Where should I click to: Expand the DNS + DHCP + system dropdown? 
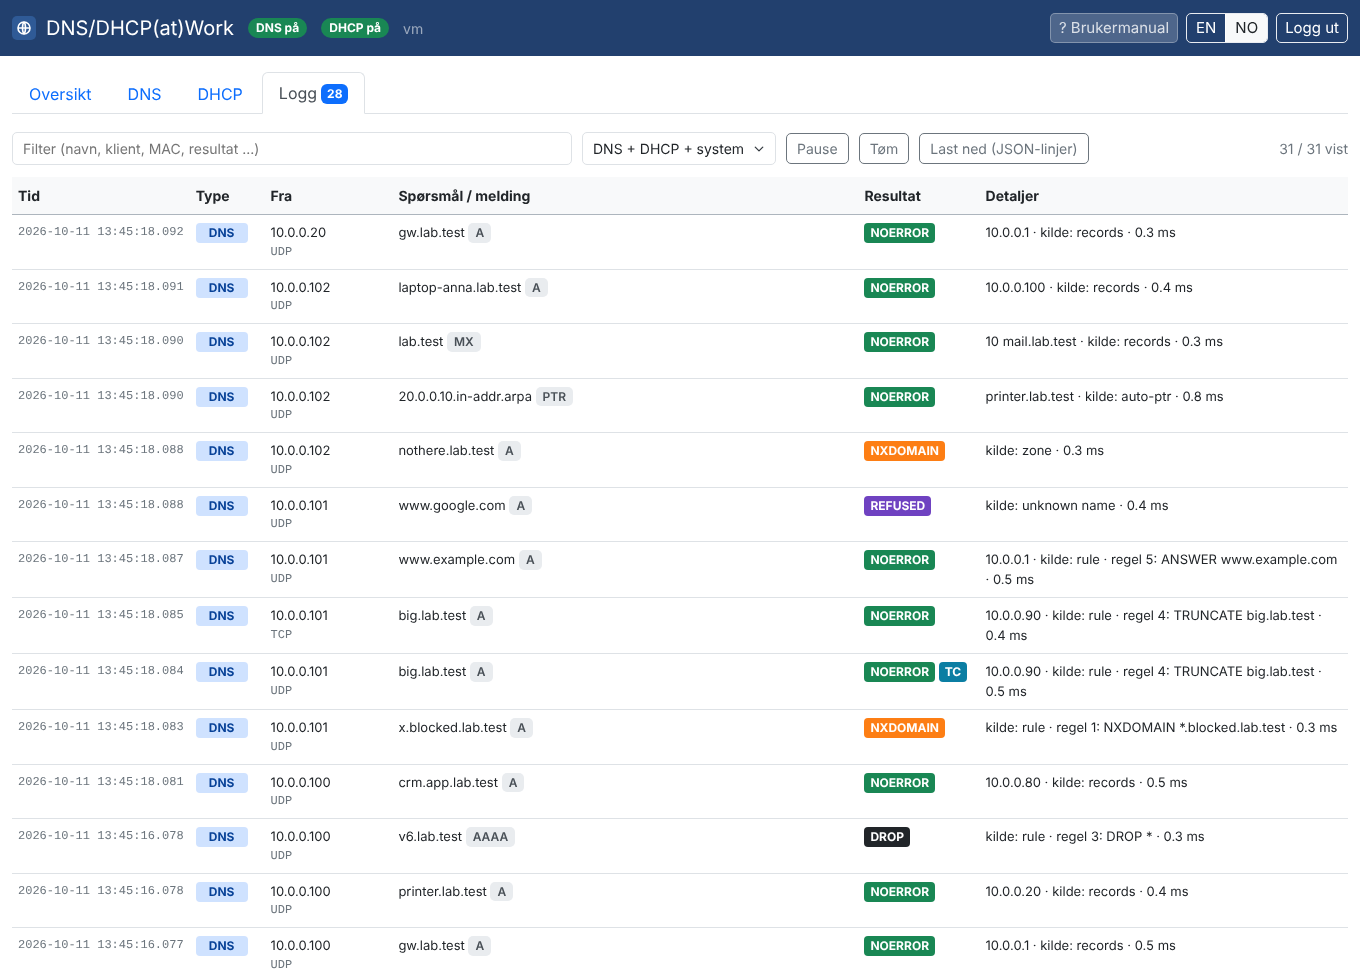click(679, 149)
